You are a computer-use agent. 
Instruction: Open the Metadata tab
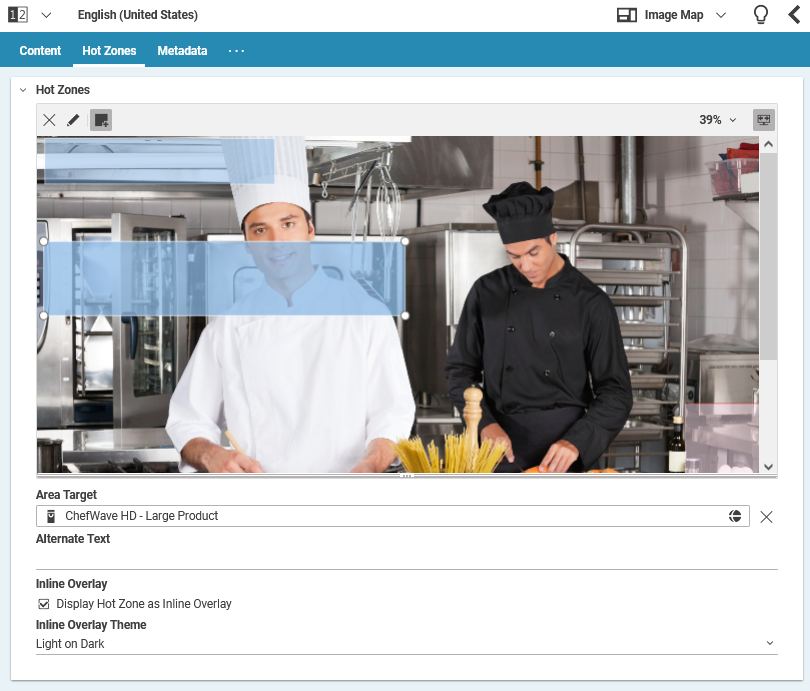(182, 50)
